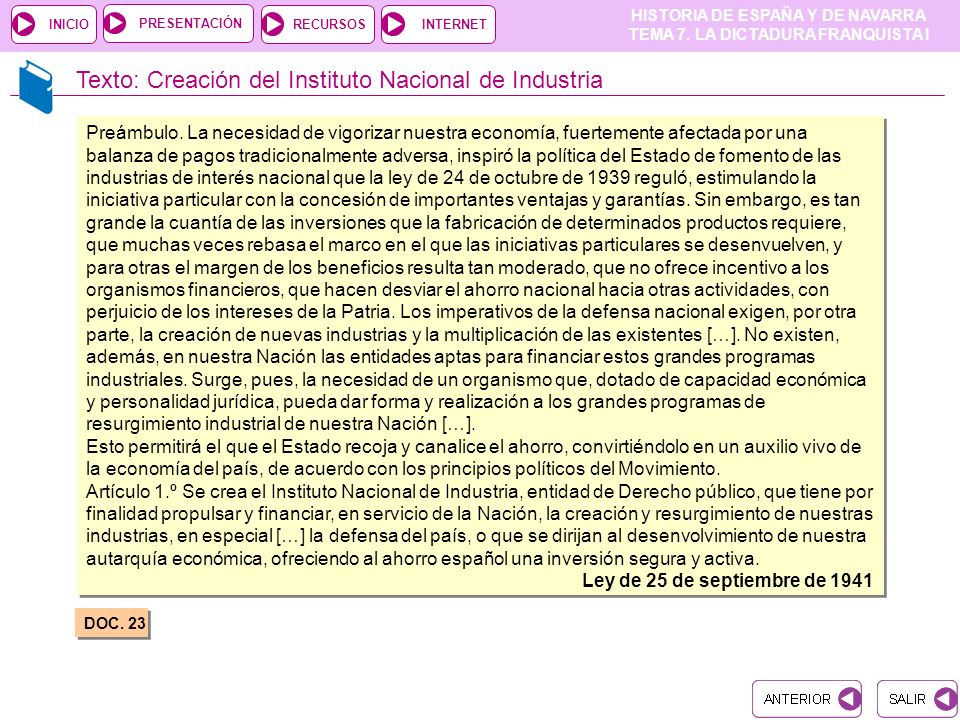Exit using the SALIR button

tap(917, 699)
